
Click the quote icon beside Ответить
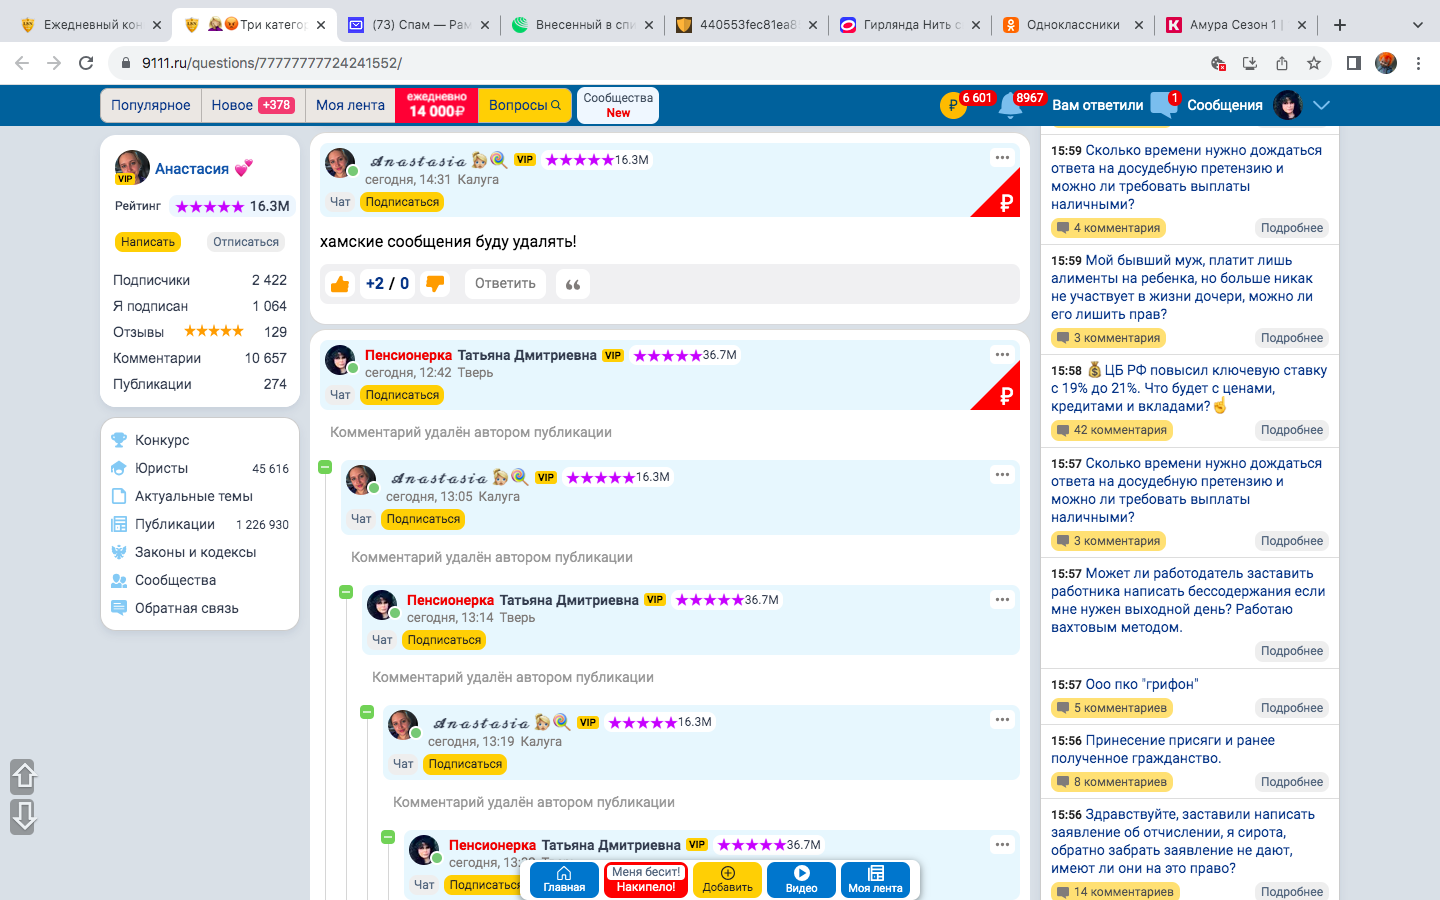[x=573, y=284]
